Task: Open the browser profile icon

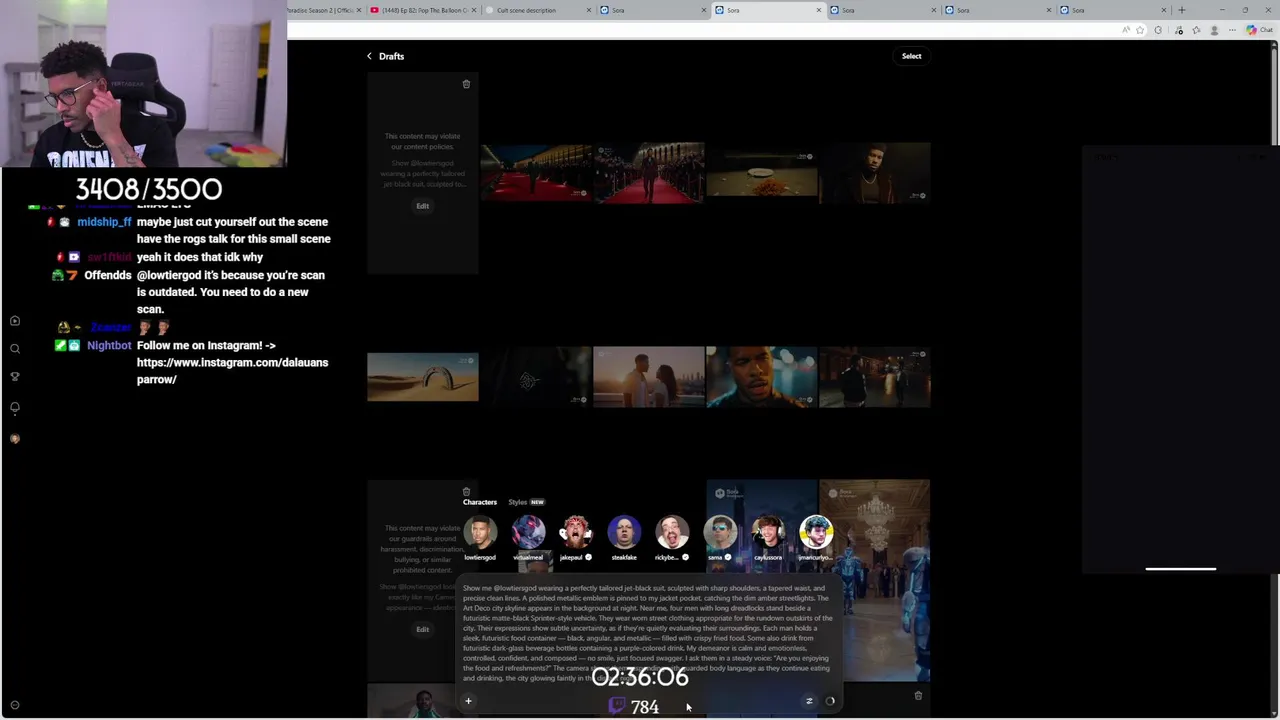Action: pos(1214,30)
